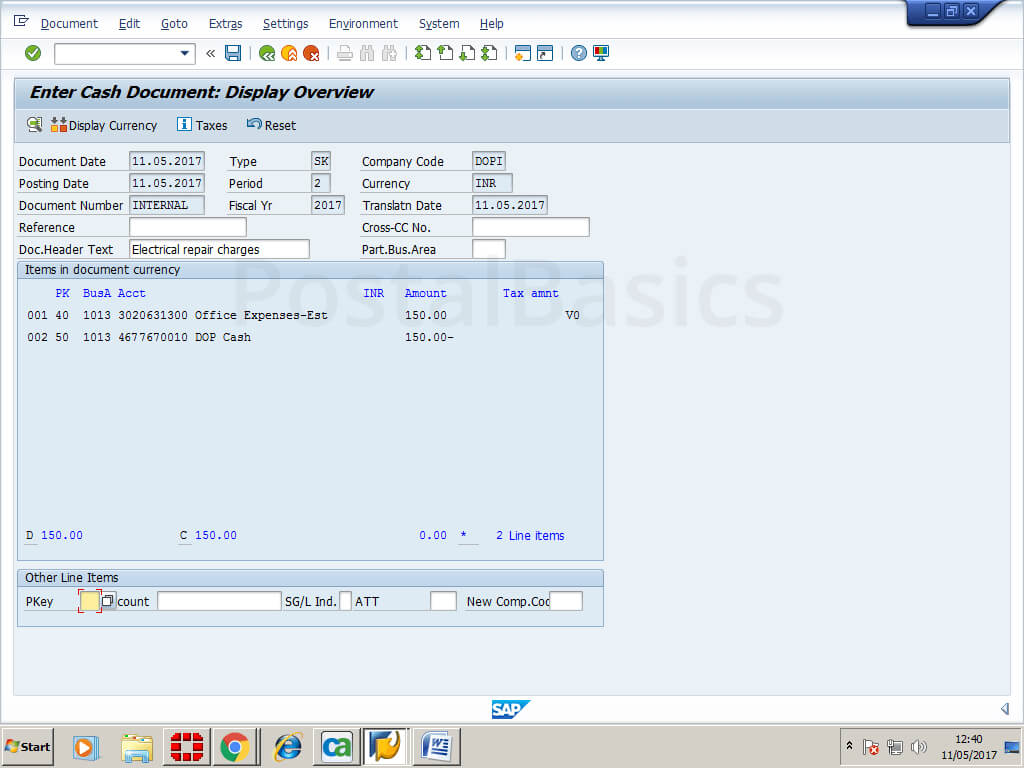Viewport: 1024px width, 768px height.
Task: Open the PKey search help button
Action: click(x=108, y=601)
